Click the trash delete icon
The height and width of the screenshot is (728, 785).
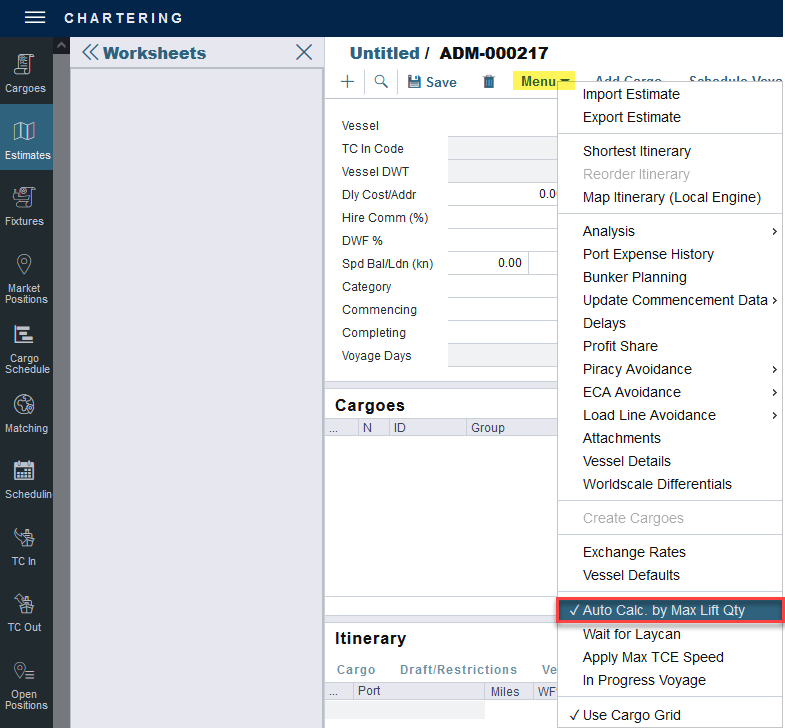489,82
